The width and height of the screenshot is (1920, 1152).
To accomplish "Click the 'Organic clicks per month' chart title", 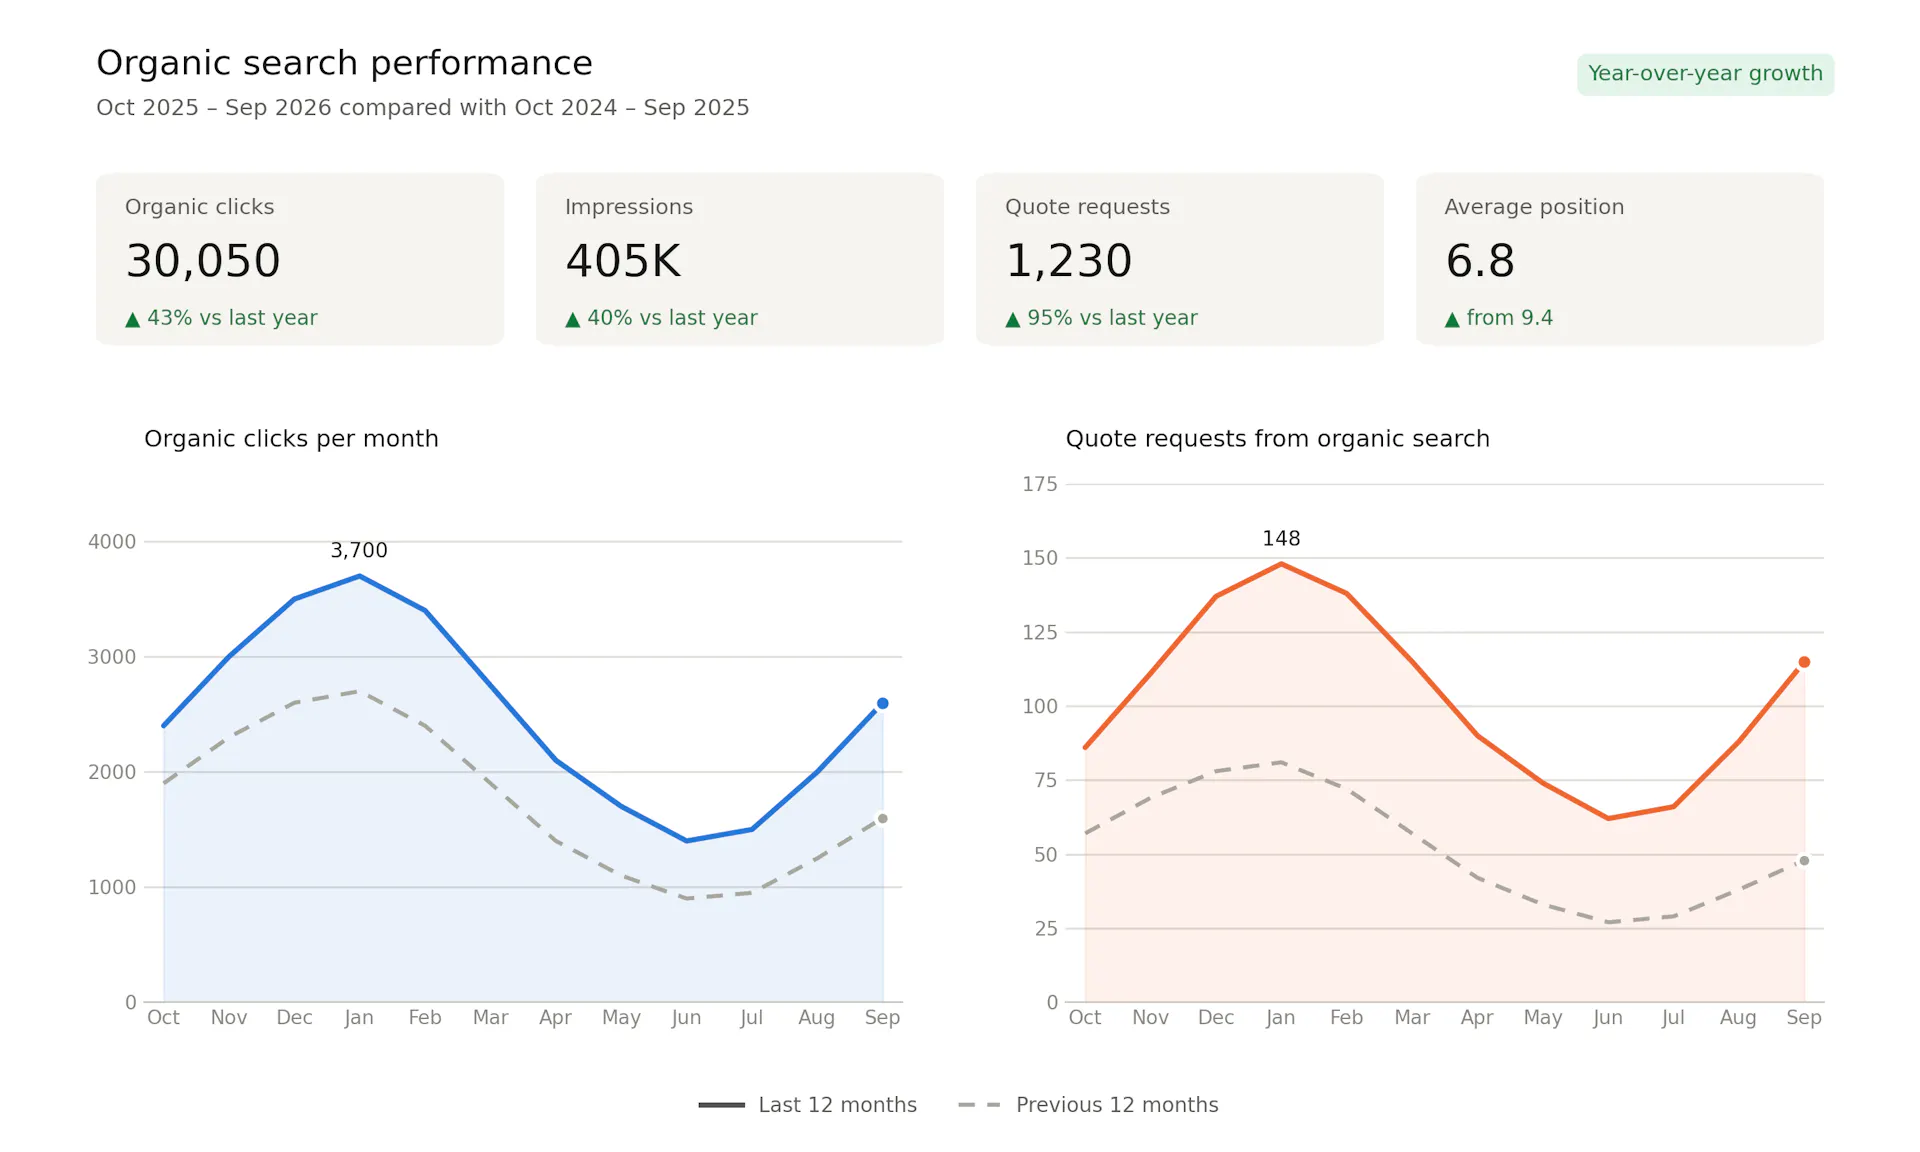I will [x=291, y=439].
